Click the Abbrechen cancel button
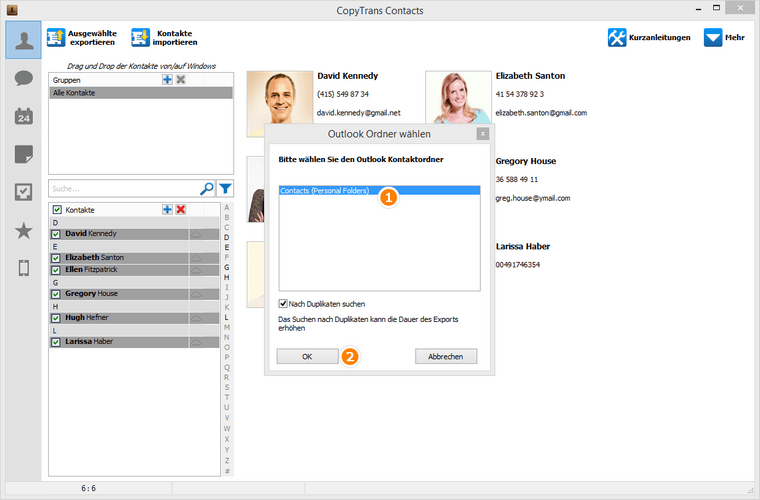This screenshot has height=500, width=760. click(445, 357)
